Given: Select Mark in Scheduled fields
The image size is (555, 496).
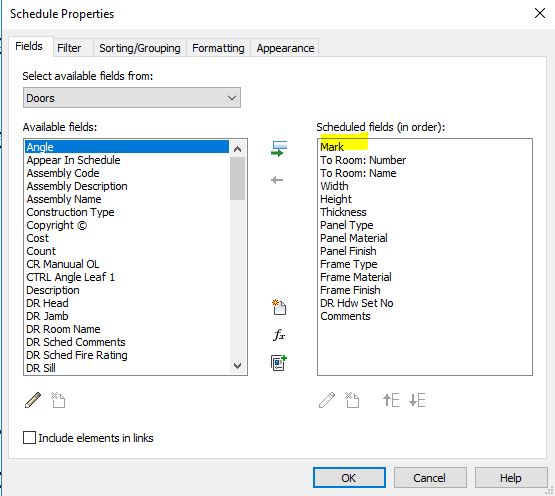Looking at the screenshot, I should (x=425, y=147).
